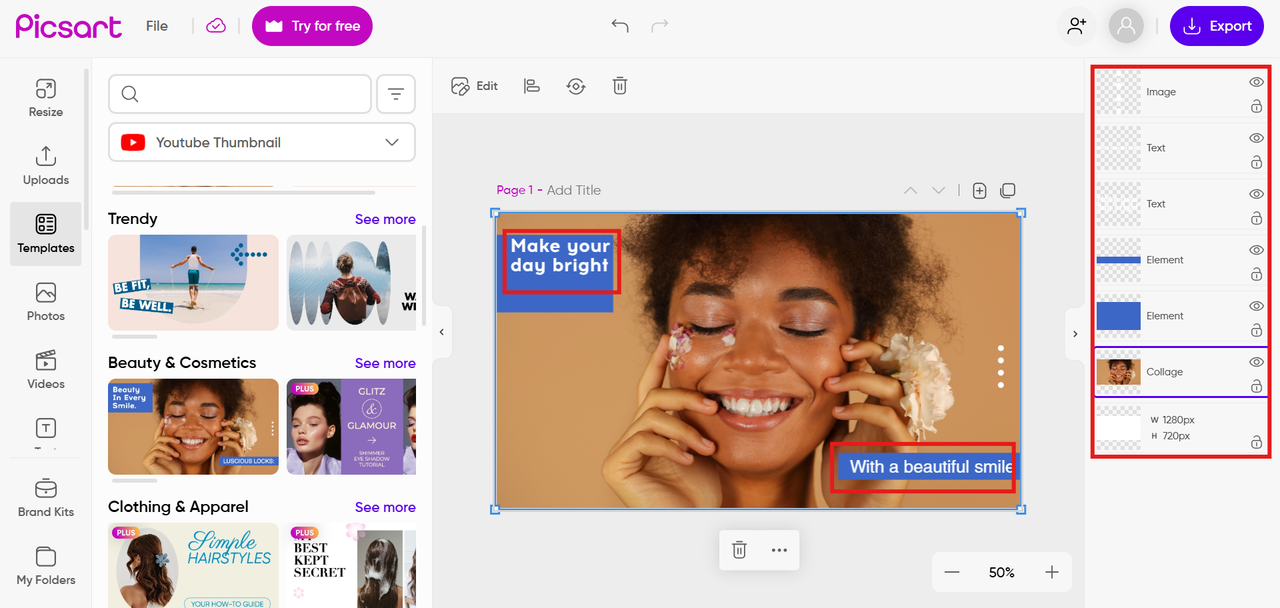Open the Resize tool in sidebar
Screen dimensions: 1280x608
pyautogui.click(x=45, y=98)
